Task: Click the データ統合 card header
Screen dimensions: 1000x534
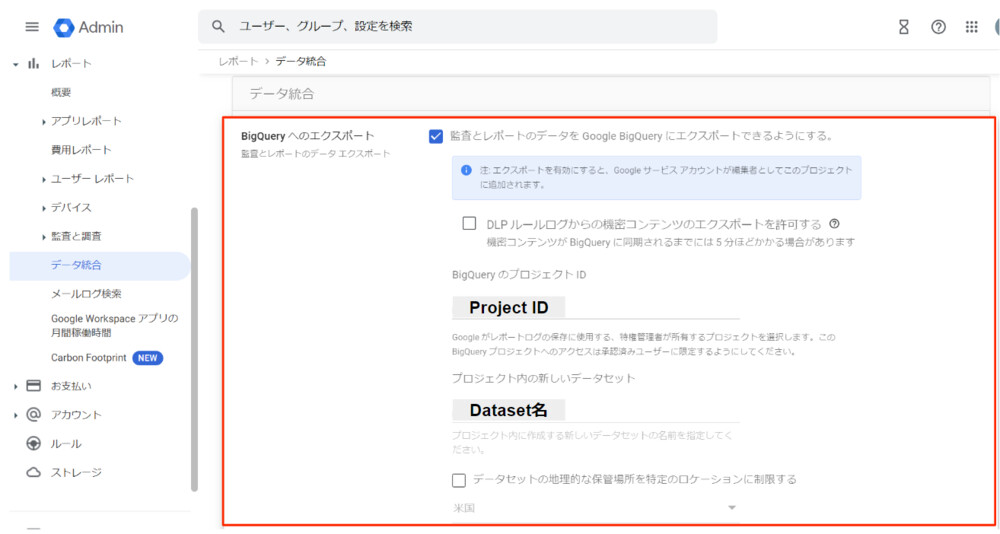Action: click(x=611, y=94)
